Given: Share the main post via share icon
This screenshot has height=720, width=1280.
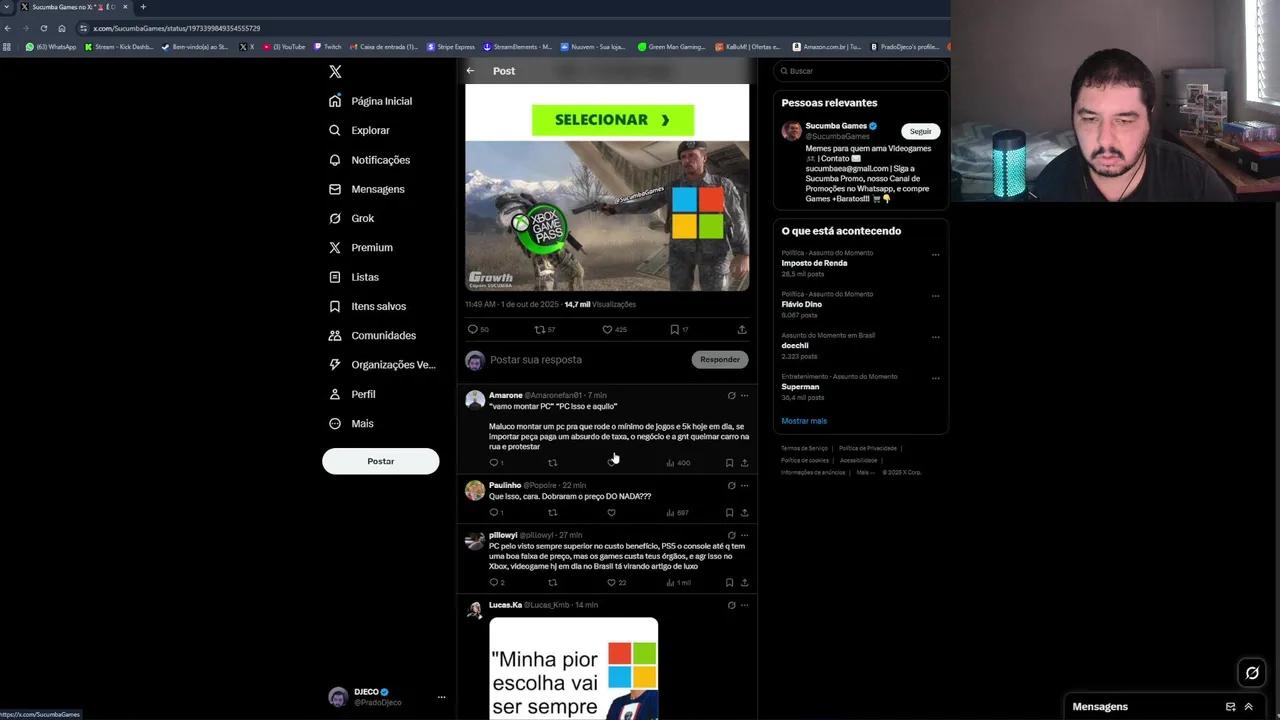Looking at the screenshot, I should tap(741, 329).
